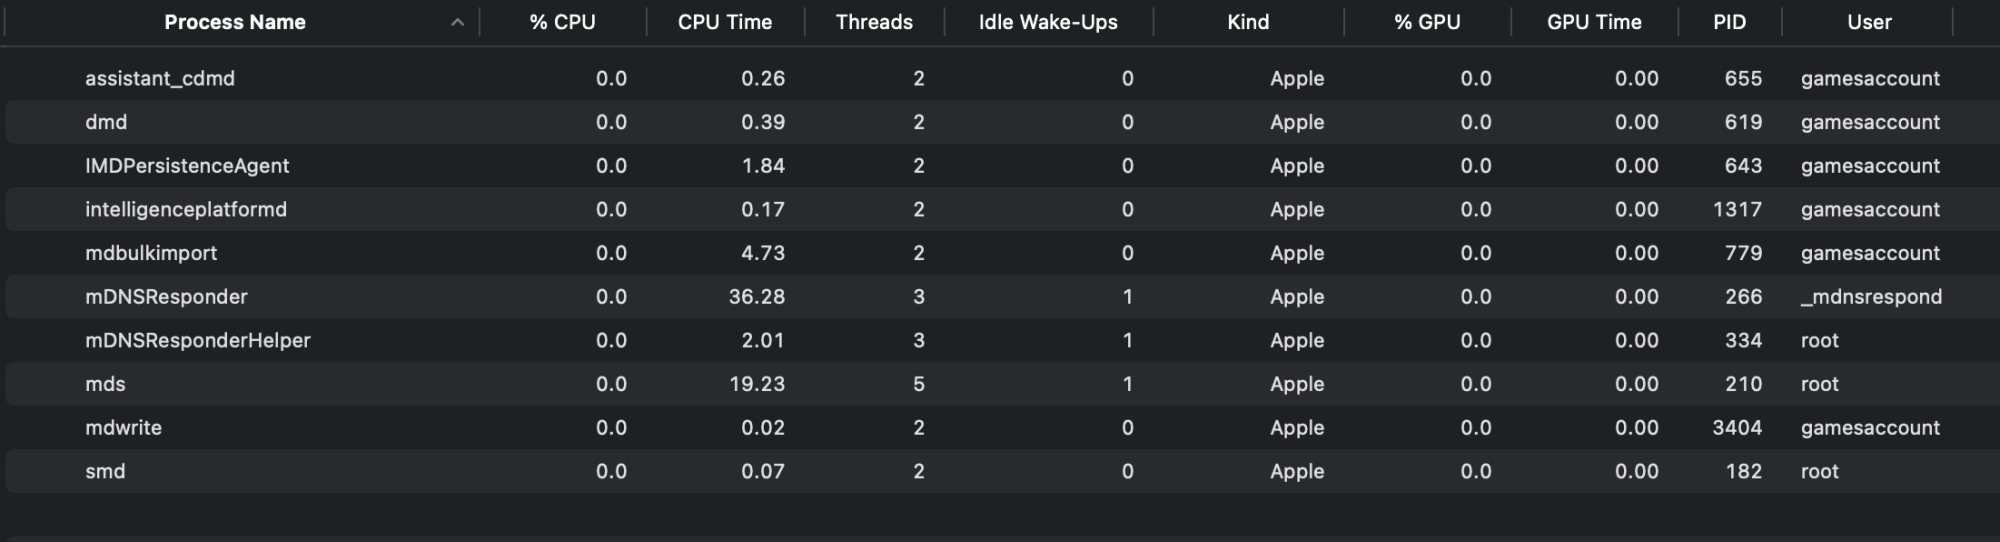Click the User column header
The height and width of the screenshot is (542, 2000).
coord(1868,22)
